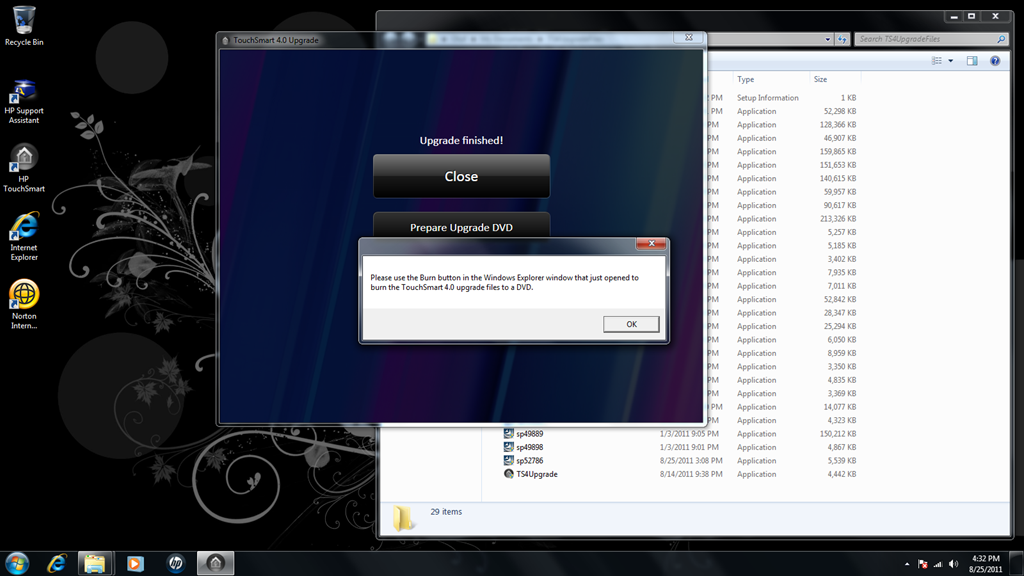The width and height of the screenshot is (1024, 576).
Task: Close the TouchSmart 4.0 Upgrade window
Action: (688, 38)
